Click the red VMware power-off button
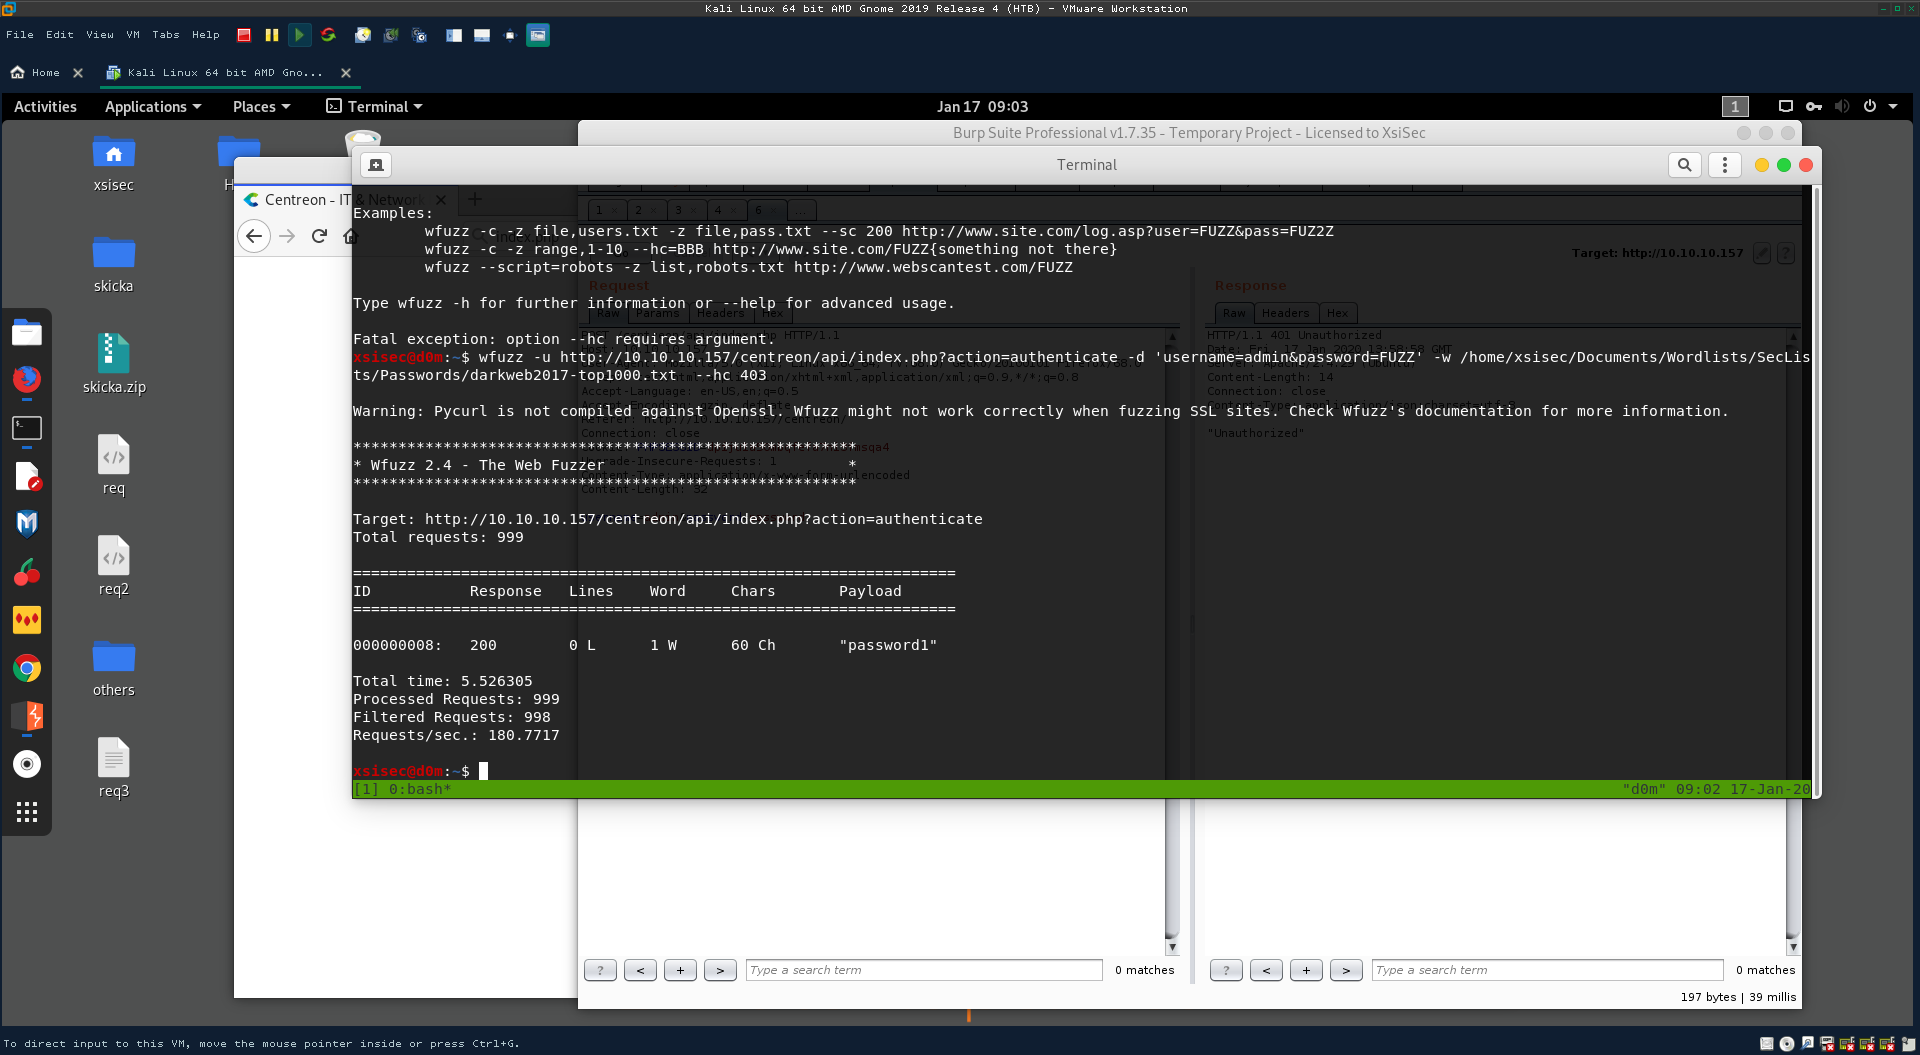Viewport: 1920px width, 1055px height. click(x=244, y=35)
